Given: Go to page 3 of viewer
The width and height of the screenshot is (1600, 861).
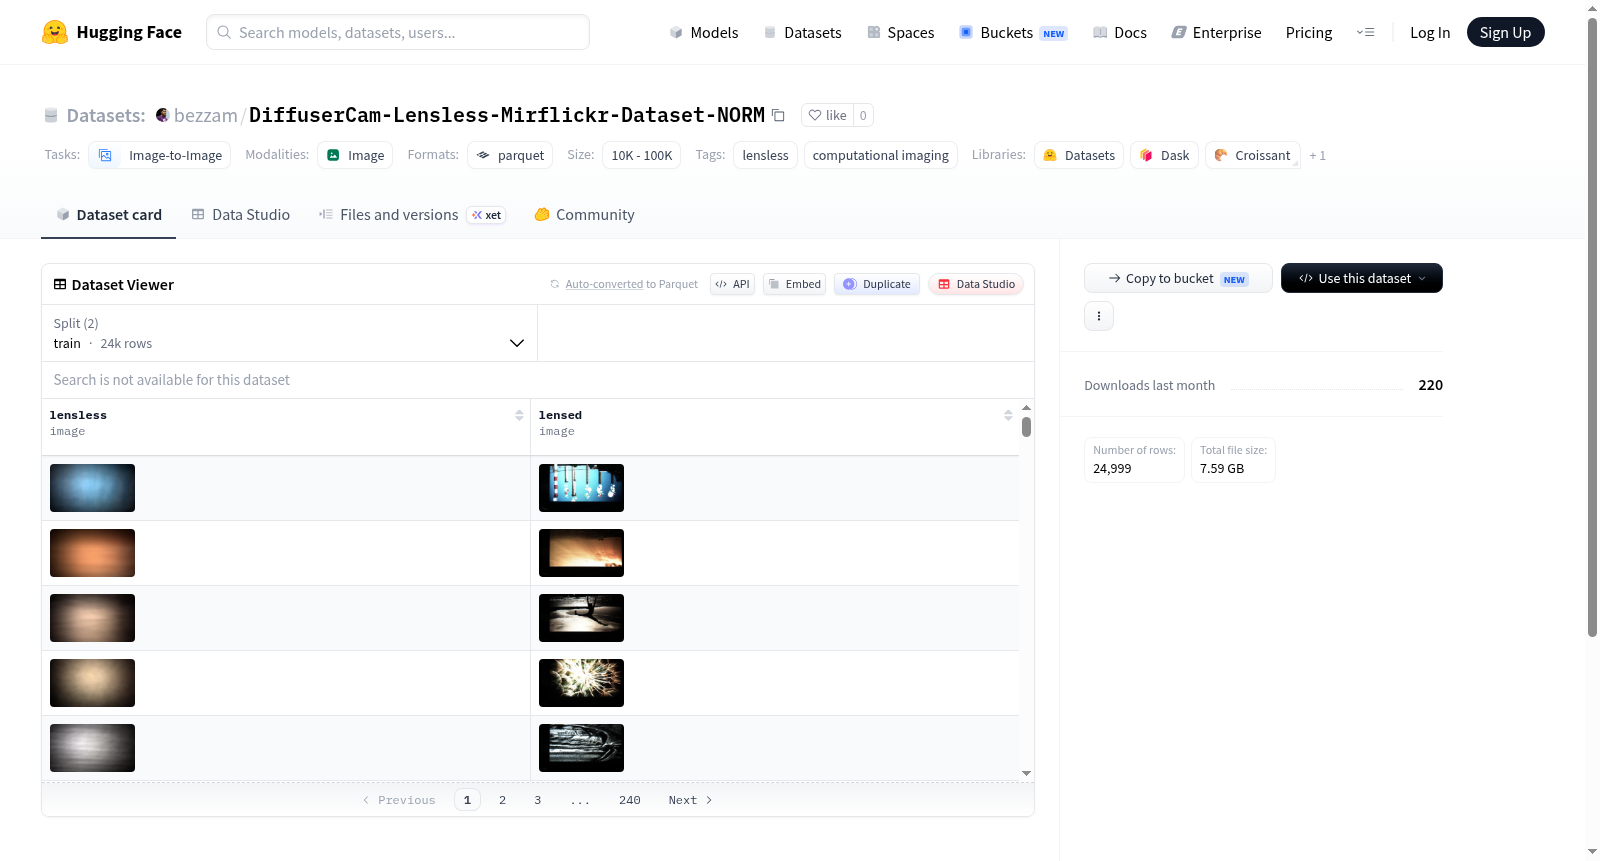Looking at the screenshot, I should point(537,800).
